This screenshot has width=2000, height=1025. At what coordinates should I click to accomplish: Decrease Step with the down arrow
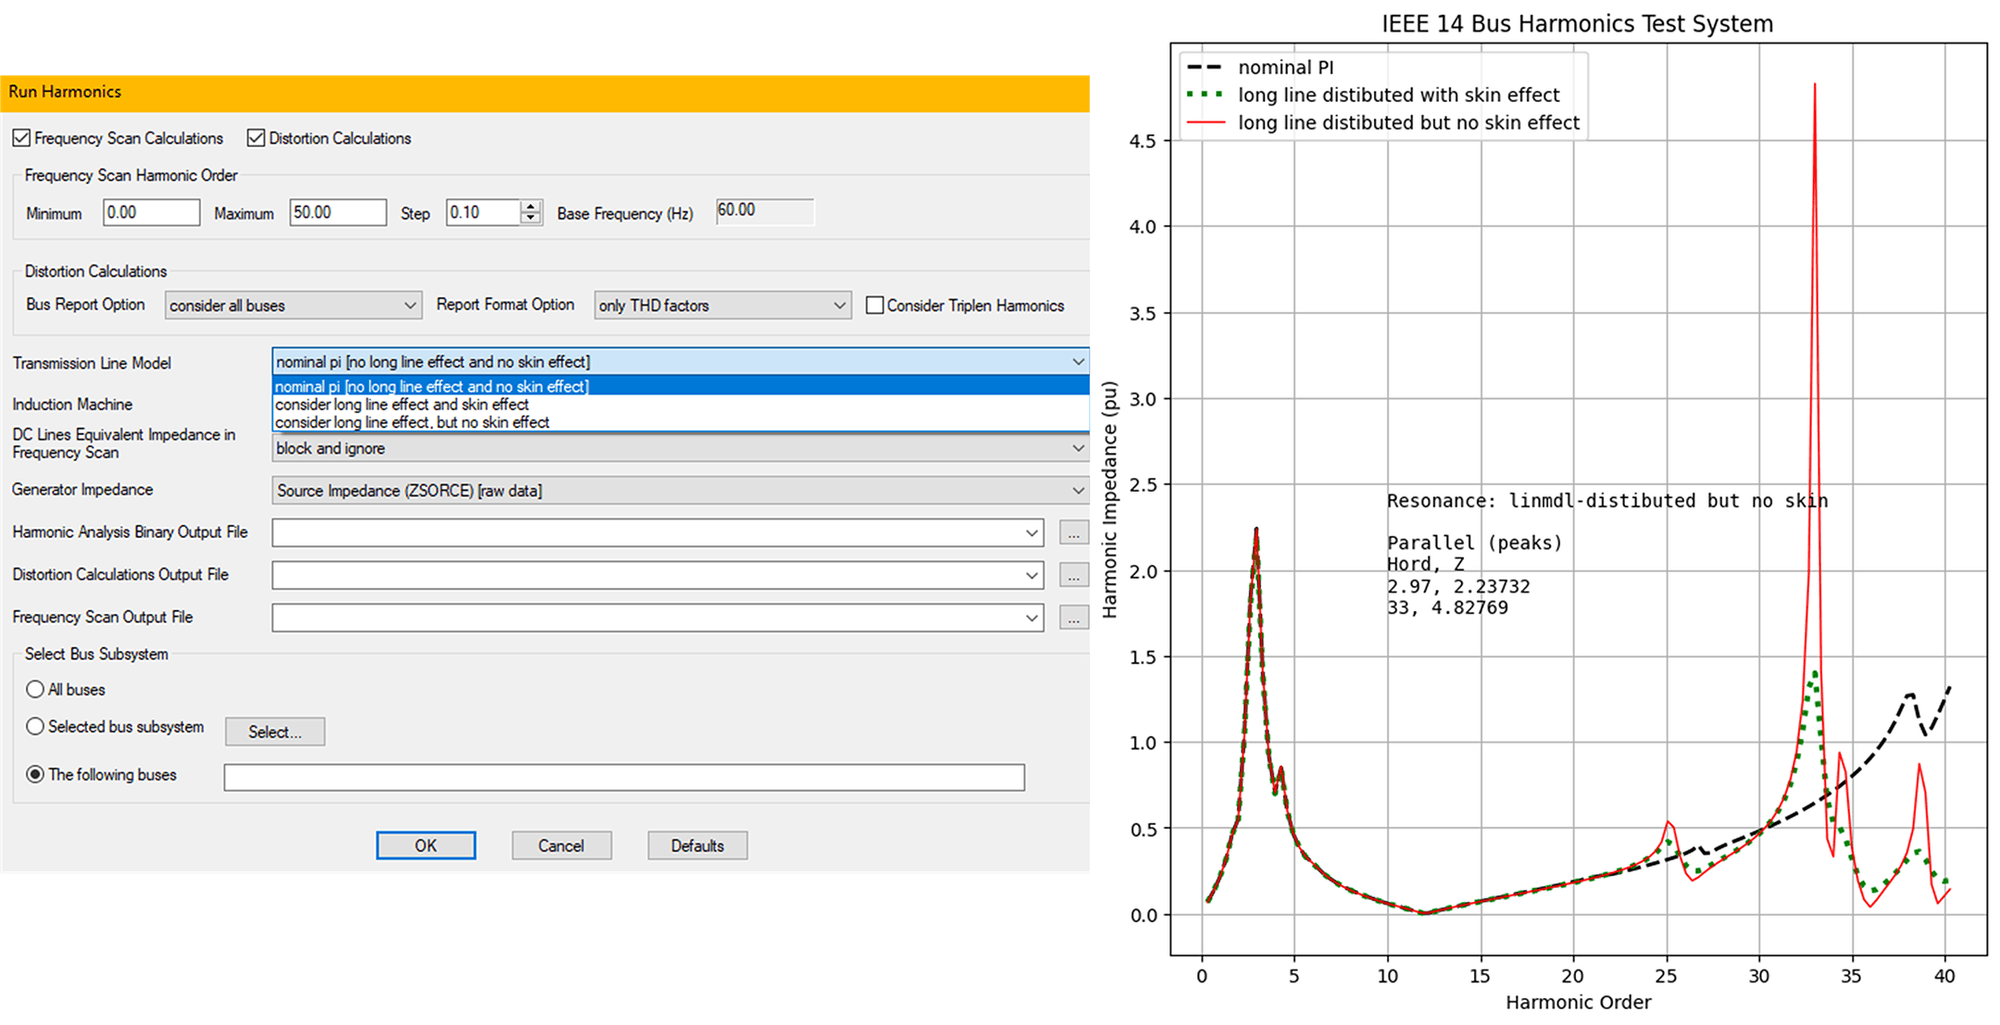point(531,218)
